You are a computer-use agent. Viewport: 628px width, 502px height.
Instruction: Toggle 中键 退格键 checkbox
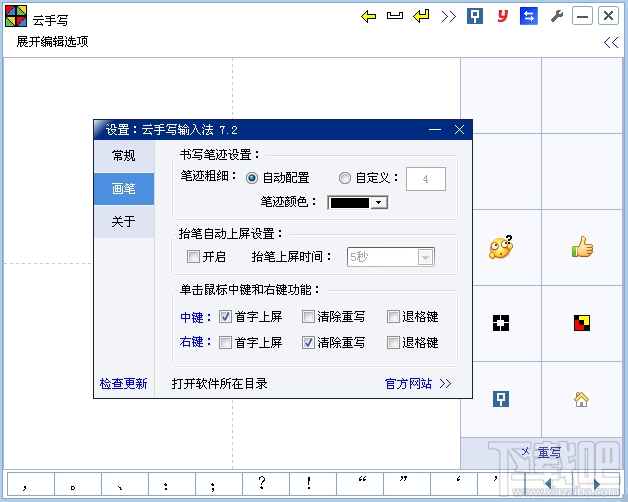pyautogui.click(x=393, y=317)
